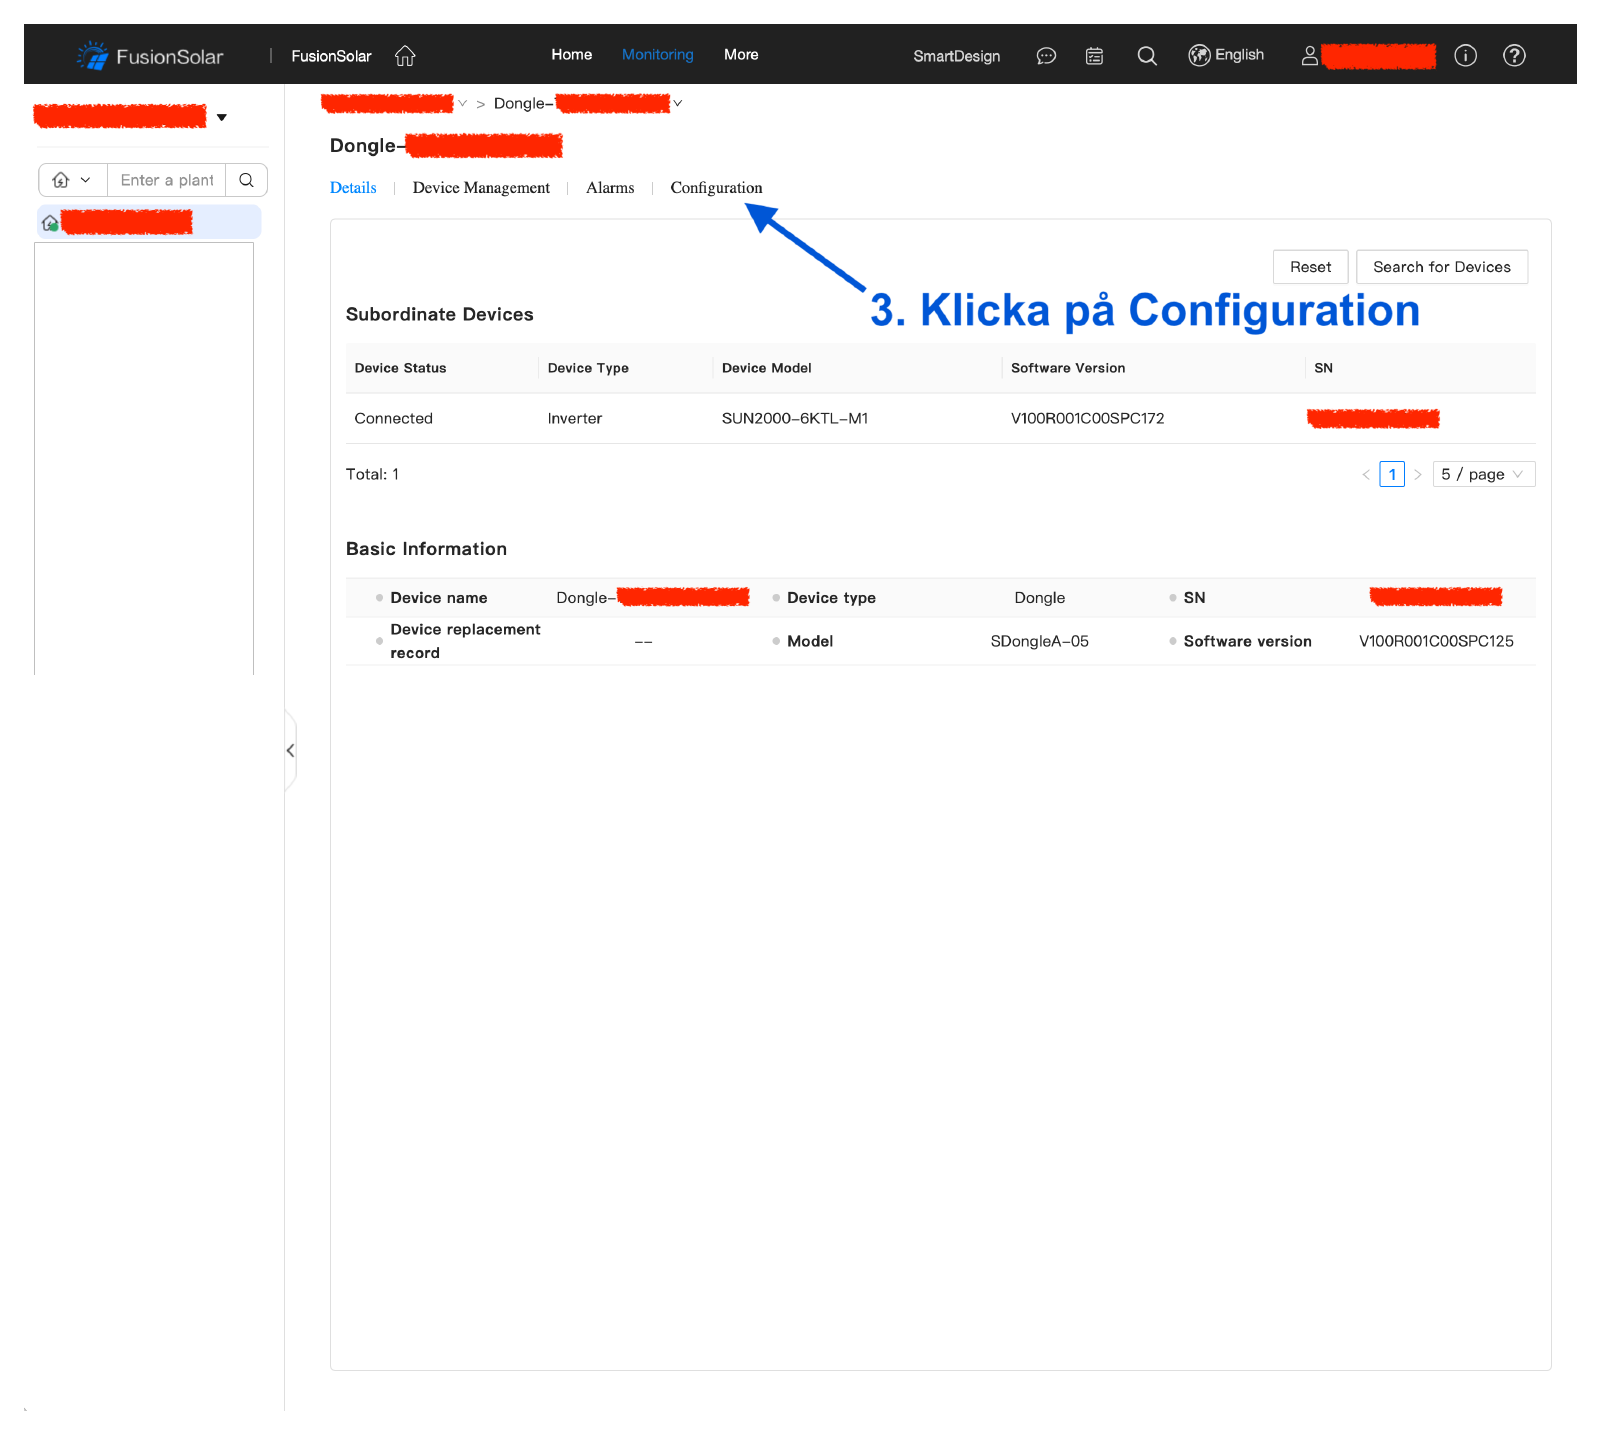Click the V100R001C00SPC172 version cell
This screenshot has height=1435, width=1601.
tap(1087, 418)
